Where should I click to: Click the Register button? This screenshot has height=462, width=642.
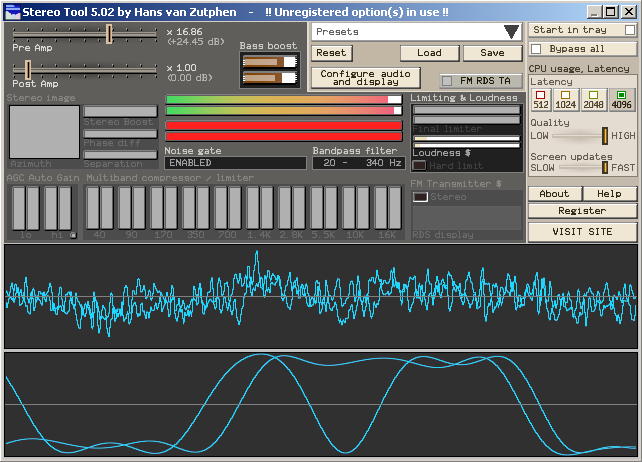[x=582, y=211]
